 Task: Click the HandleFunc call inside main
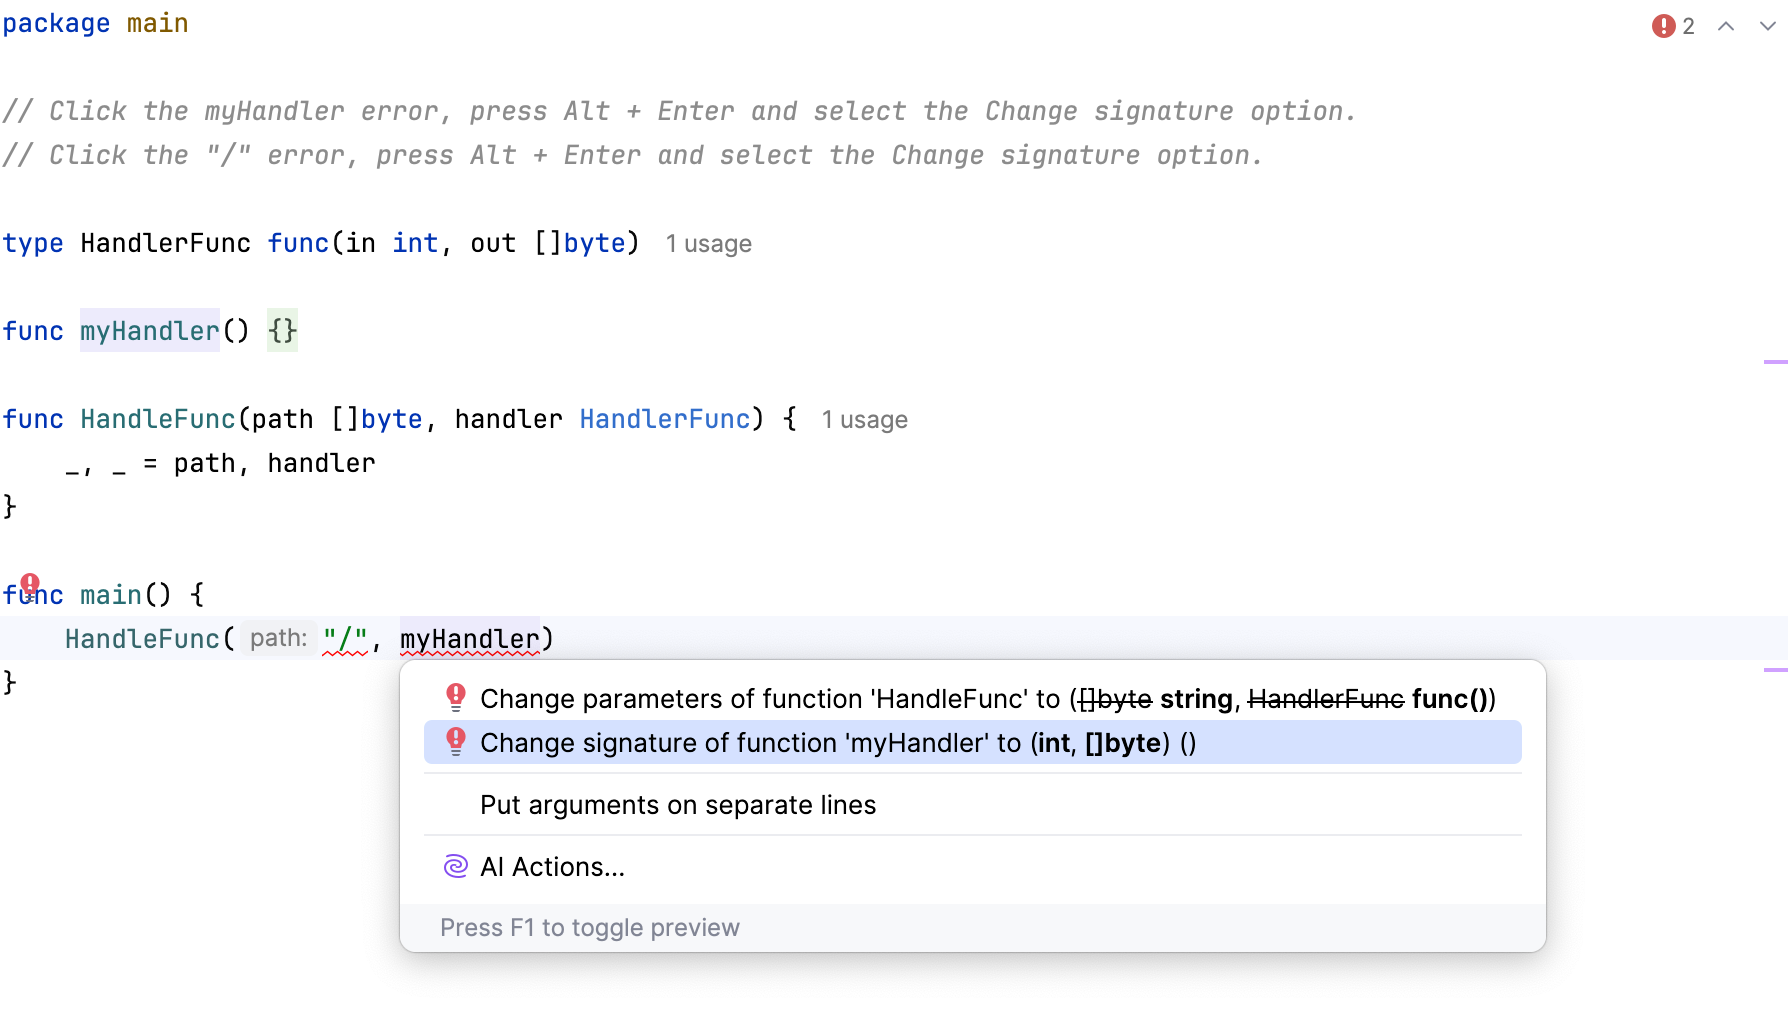tap(142, 639)
